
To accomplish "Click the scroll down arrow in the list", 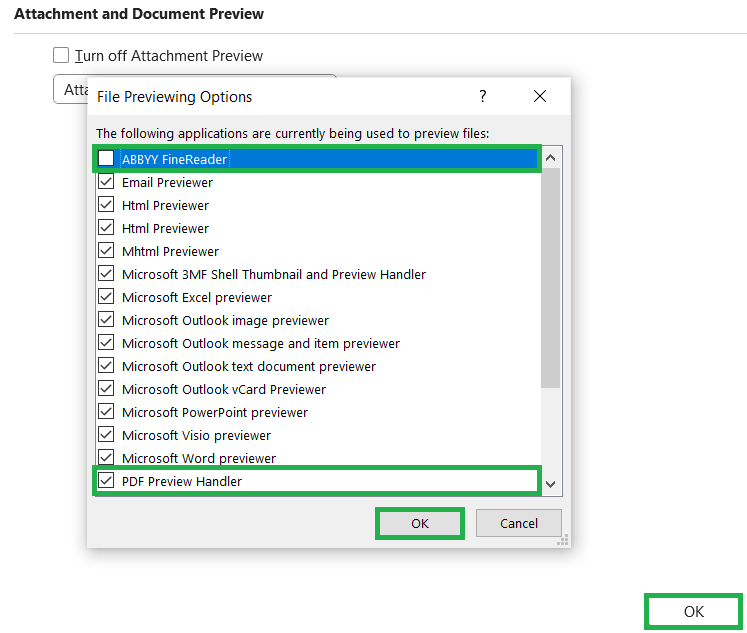I will (x=551, y=484).
